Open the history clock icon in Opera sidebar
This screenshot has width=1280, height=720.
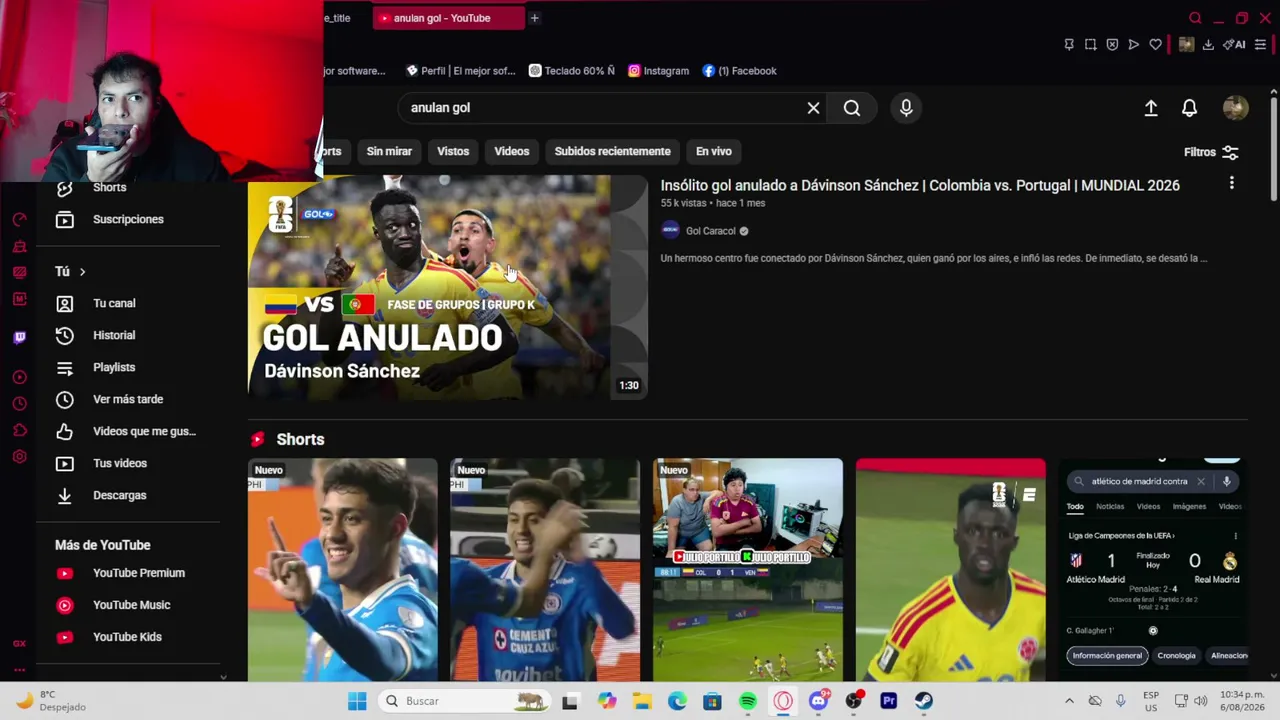[19, 404]
